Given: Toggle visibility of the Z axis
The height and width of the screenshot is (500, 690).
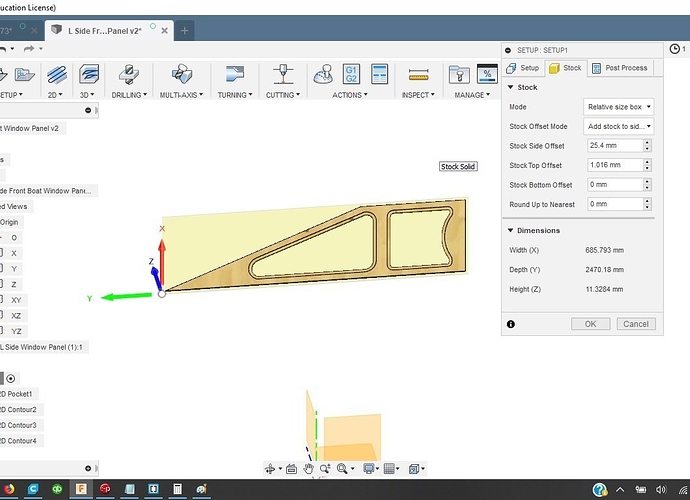Looking at the screenshot, I should point(1,284).
